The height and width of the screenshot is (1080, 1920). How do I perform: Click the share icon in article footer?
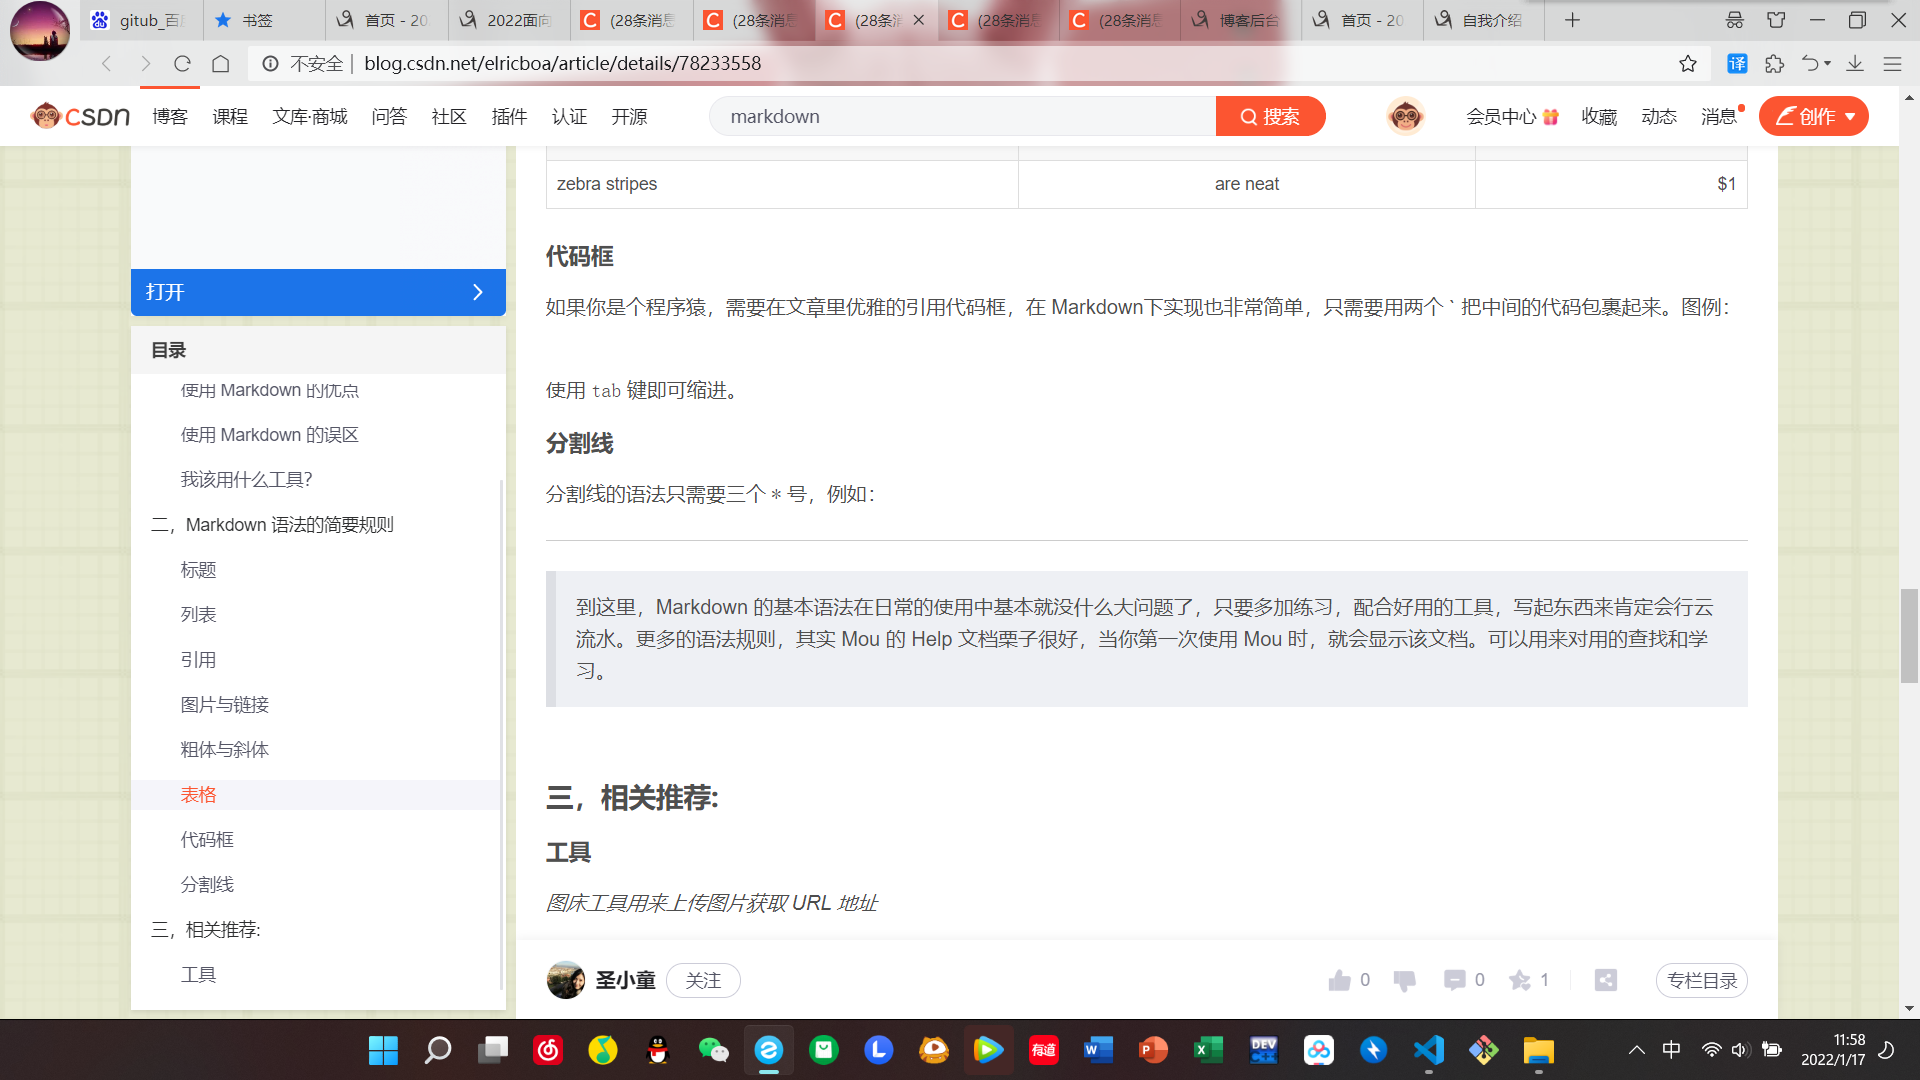tap(1606, 980)
